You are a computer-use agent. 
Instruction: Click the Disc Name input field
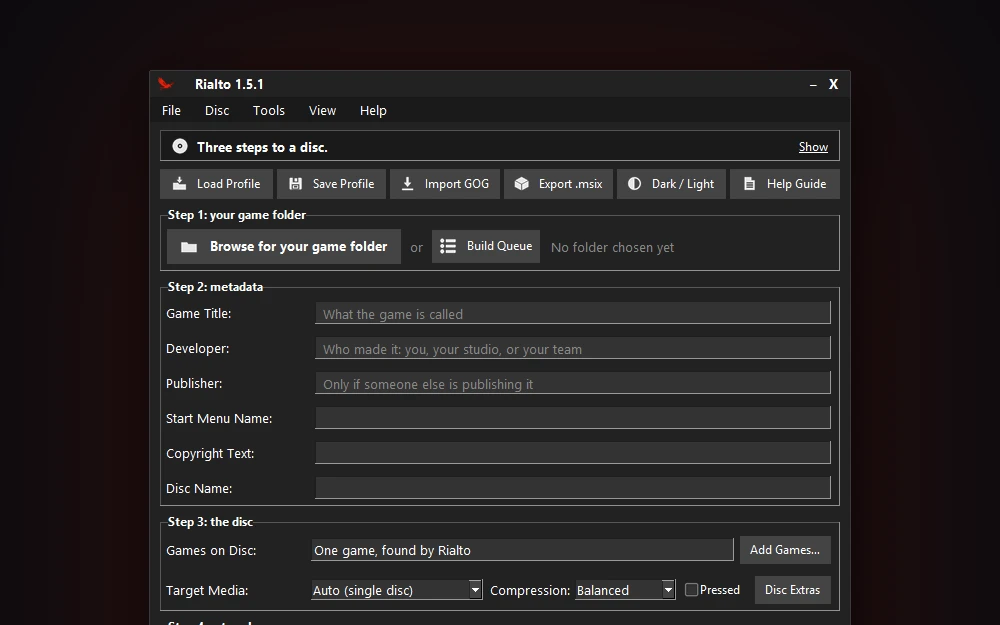573,488
